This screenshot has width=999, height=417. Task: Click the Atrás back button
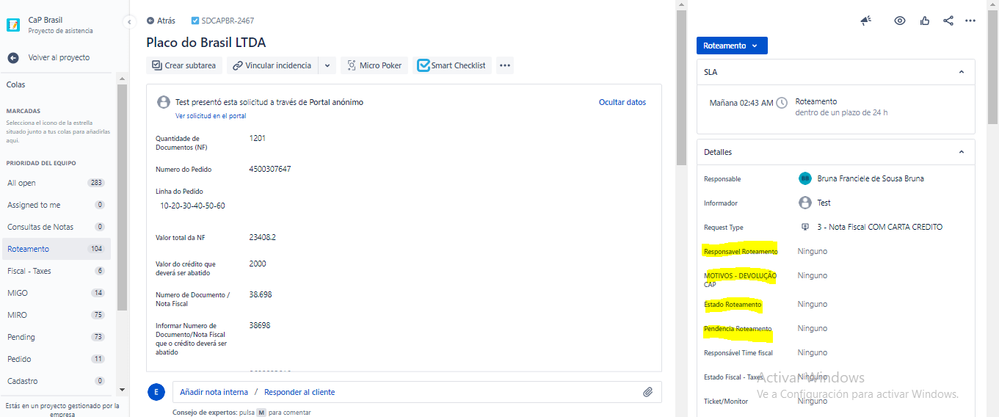click(x=161, y=21)
